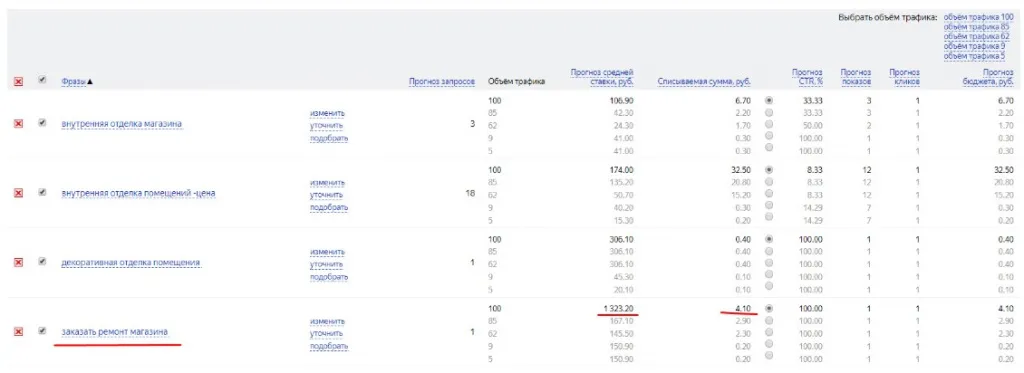Sort by 'Прогноз бюджета, руб.' header
Viewport: 1024px width, 373px height.
coord(987,77)
